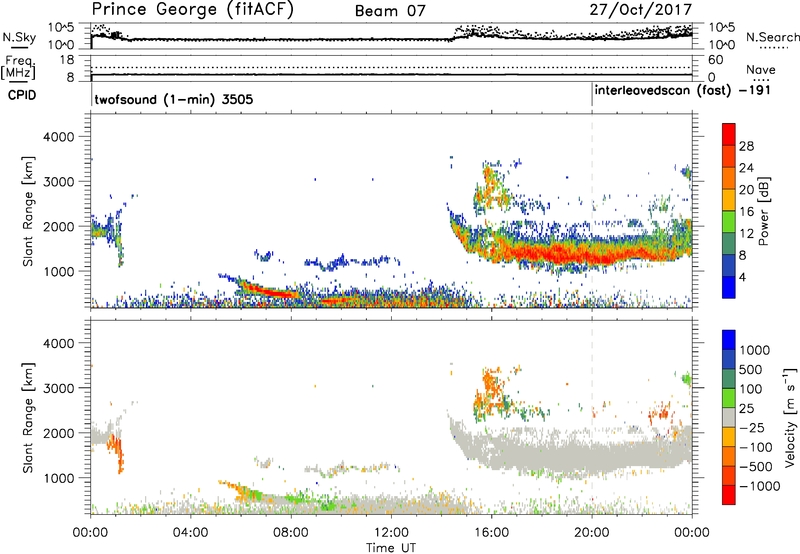This screenshot has width=800, height=554.
Task: Click the '16' value on Power colorbar
Action: coord(746,212)
